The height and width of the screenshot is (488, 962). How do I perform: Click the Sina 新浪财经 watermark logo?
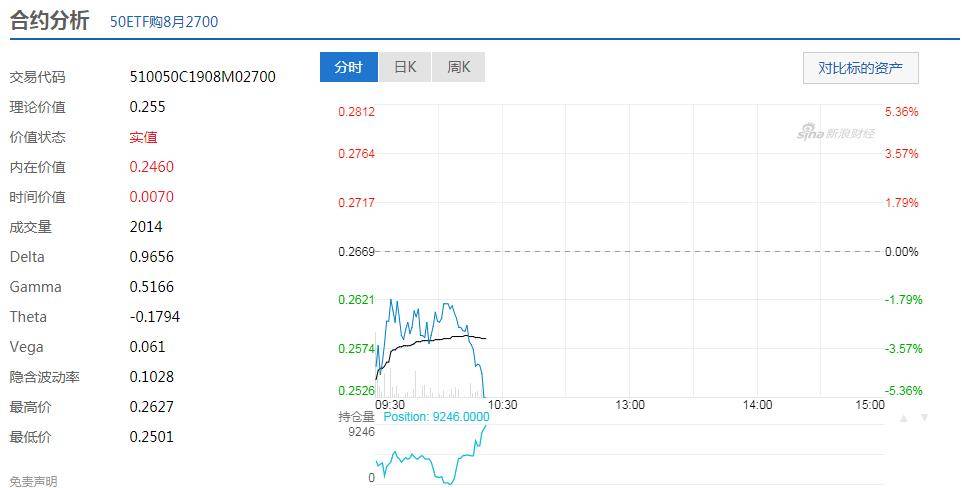tap(836, 133)
